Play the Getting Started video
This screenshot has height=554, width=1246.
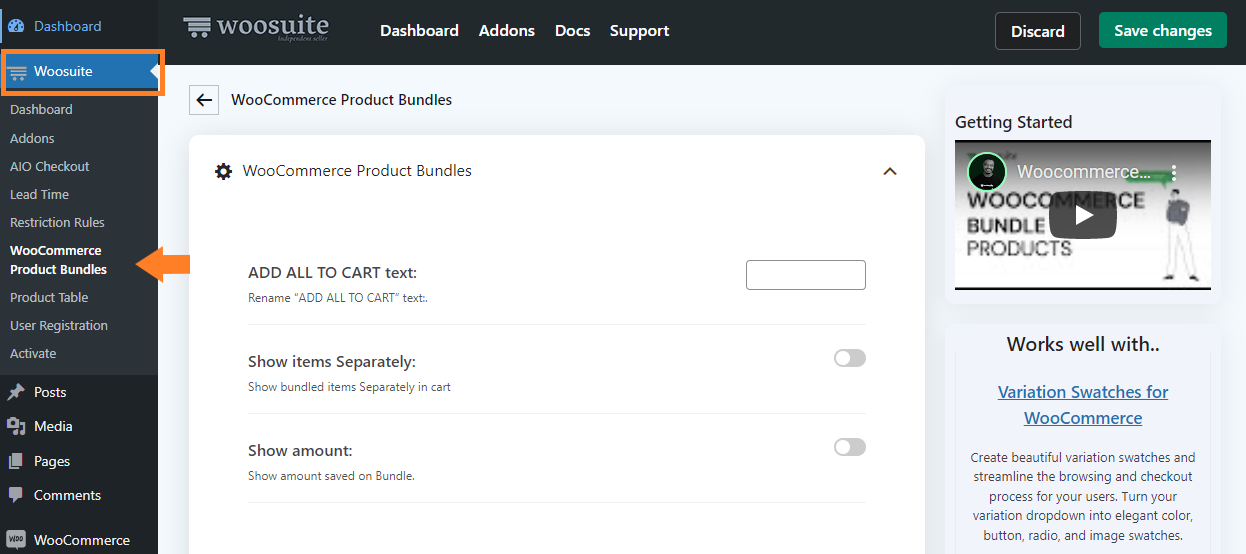pyautogui.click(x=1084, y=215)
